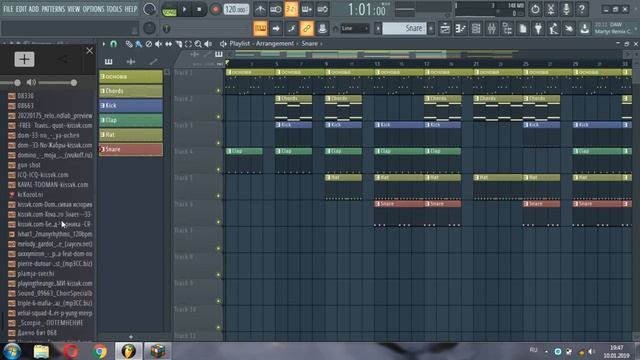Screen dimensions: 640x360
Task: Toggle the note/clip grouping link icon
Action: 307,28
